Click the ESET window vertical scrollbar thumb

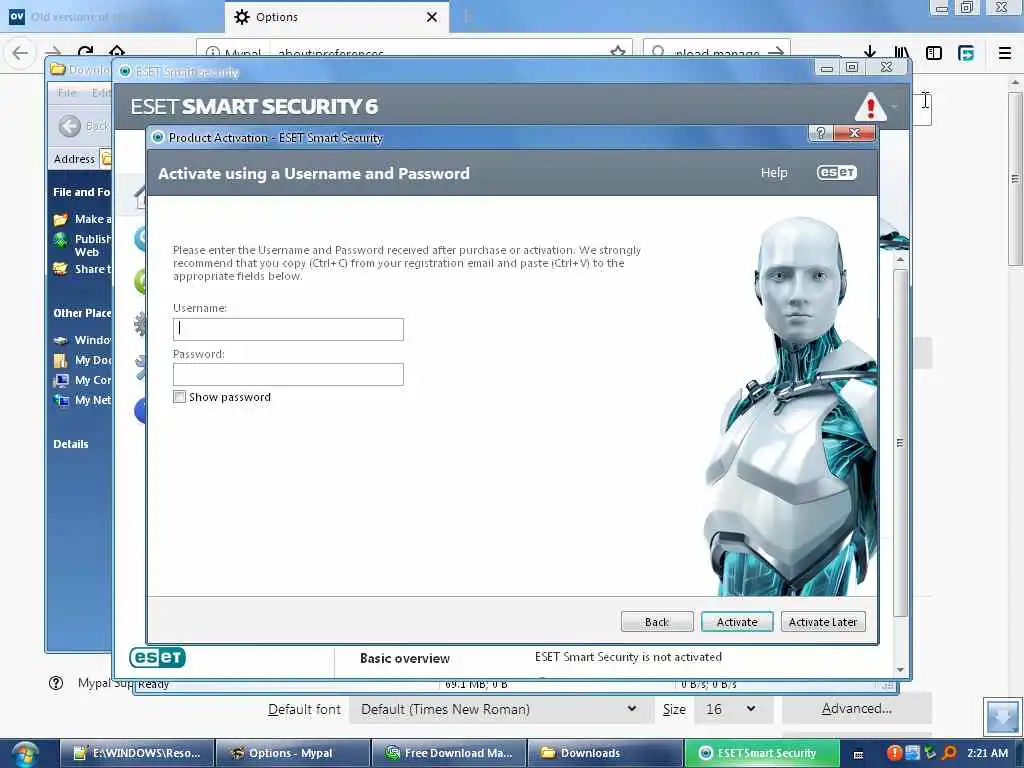(x=900, y=443)
